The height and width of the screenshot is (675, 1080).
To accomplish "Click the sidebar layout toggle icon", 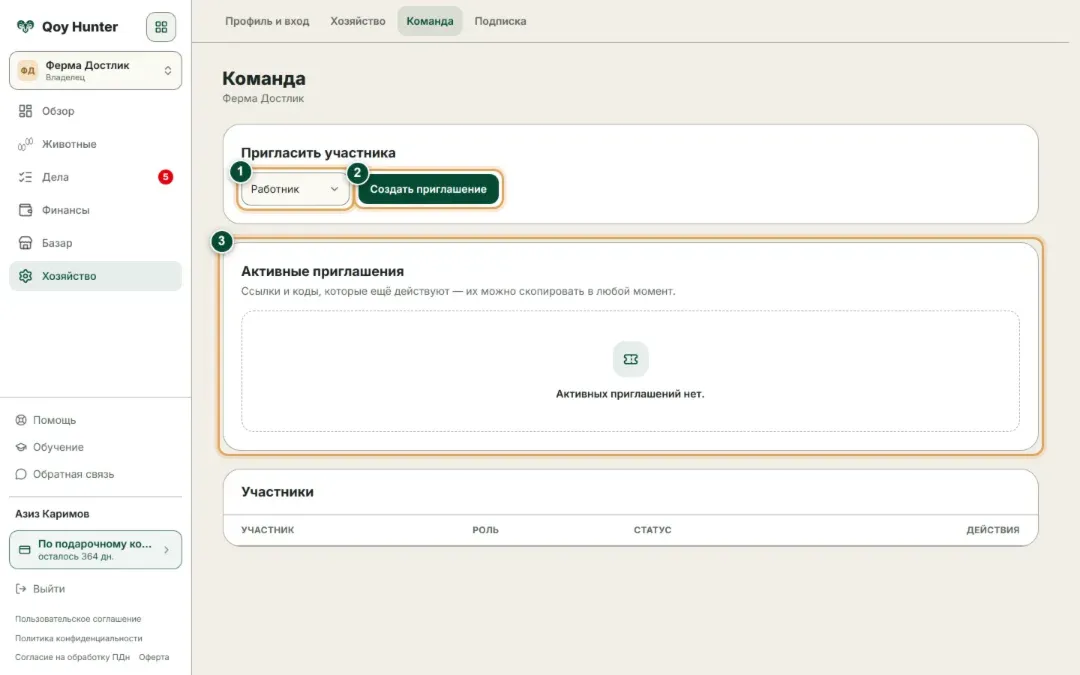I will (x=160, y=27).
